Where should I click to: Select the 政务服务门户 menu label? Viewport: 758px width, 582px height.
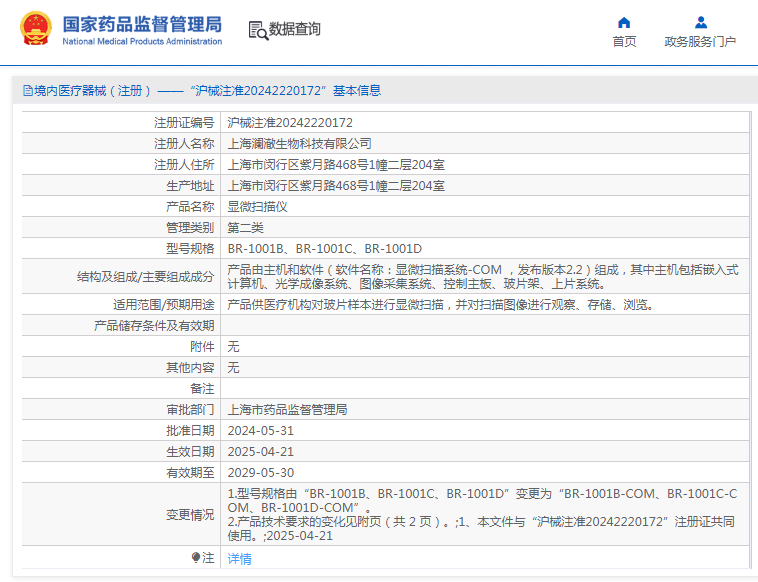point(700,42)
